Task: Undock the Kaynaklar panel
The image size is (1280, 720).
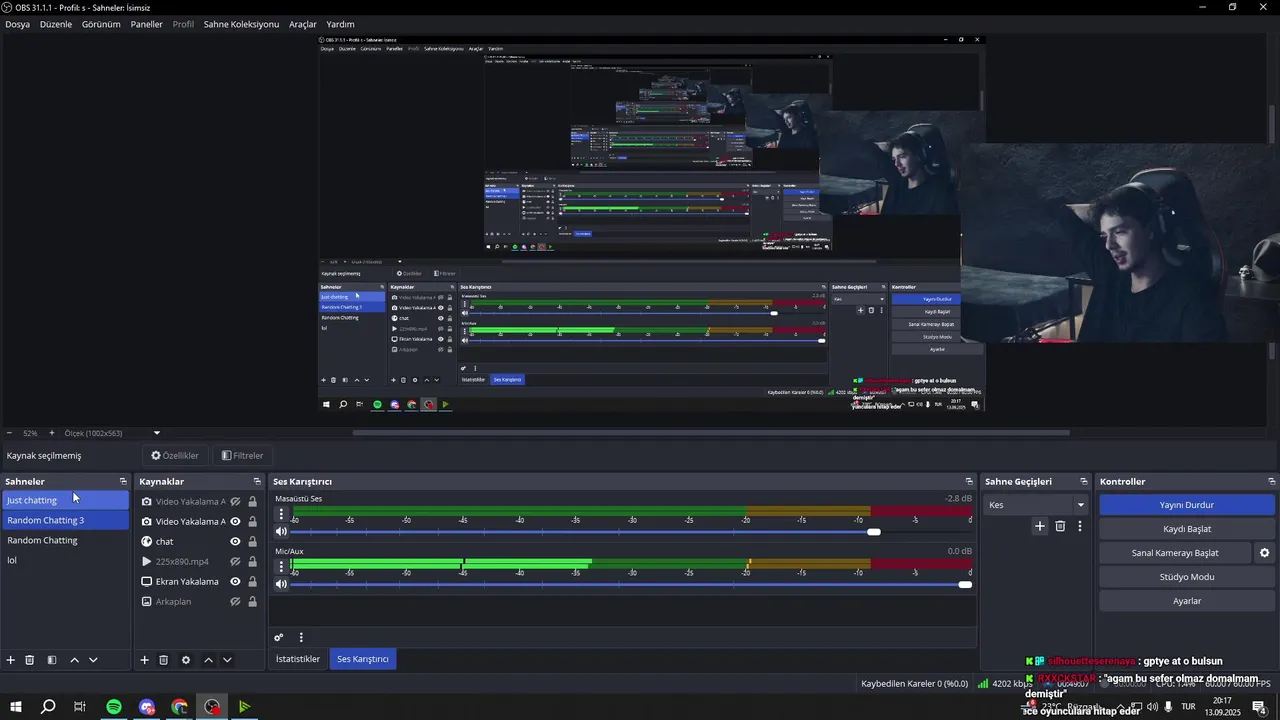Action: 257,482
